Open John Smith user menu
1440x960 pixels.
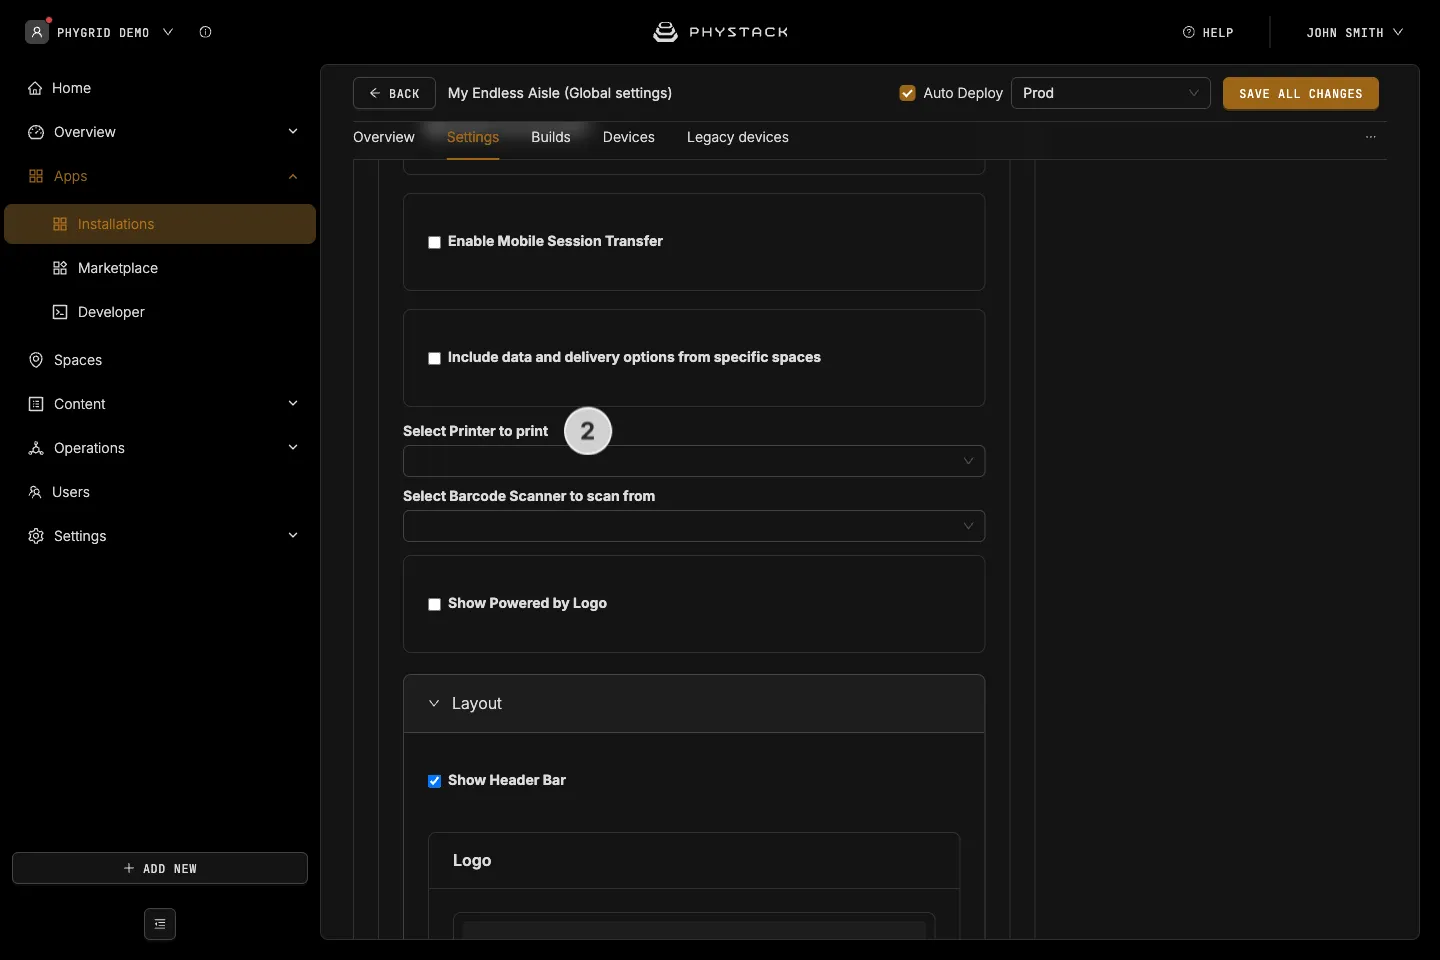1355,32
